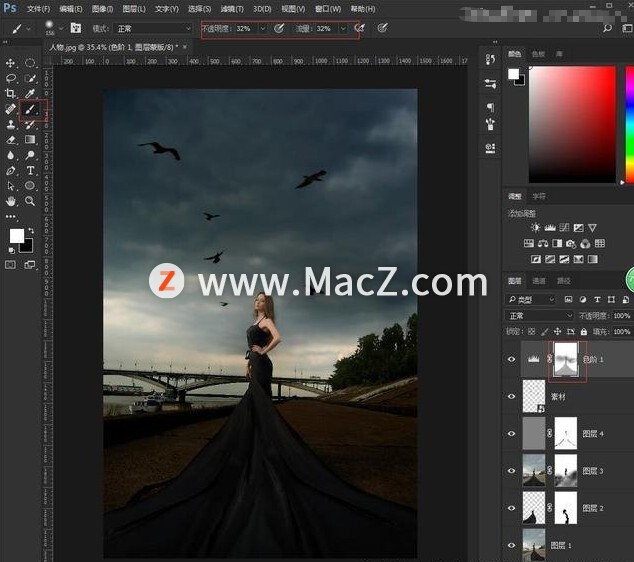Screen dimensions: 634x562
Task: Select the Eraser tool
Action: click(x=10, y=140)
